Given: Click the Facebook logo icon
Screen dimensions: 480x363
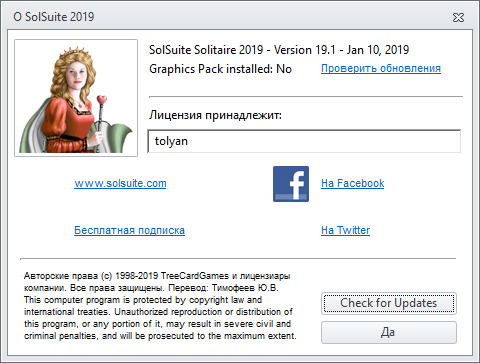Looking at the screenshot, I should pyautogui.click(x=291, y=184).
